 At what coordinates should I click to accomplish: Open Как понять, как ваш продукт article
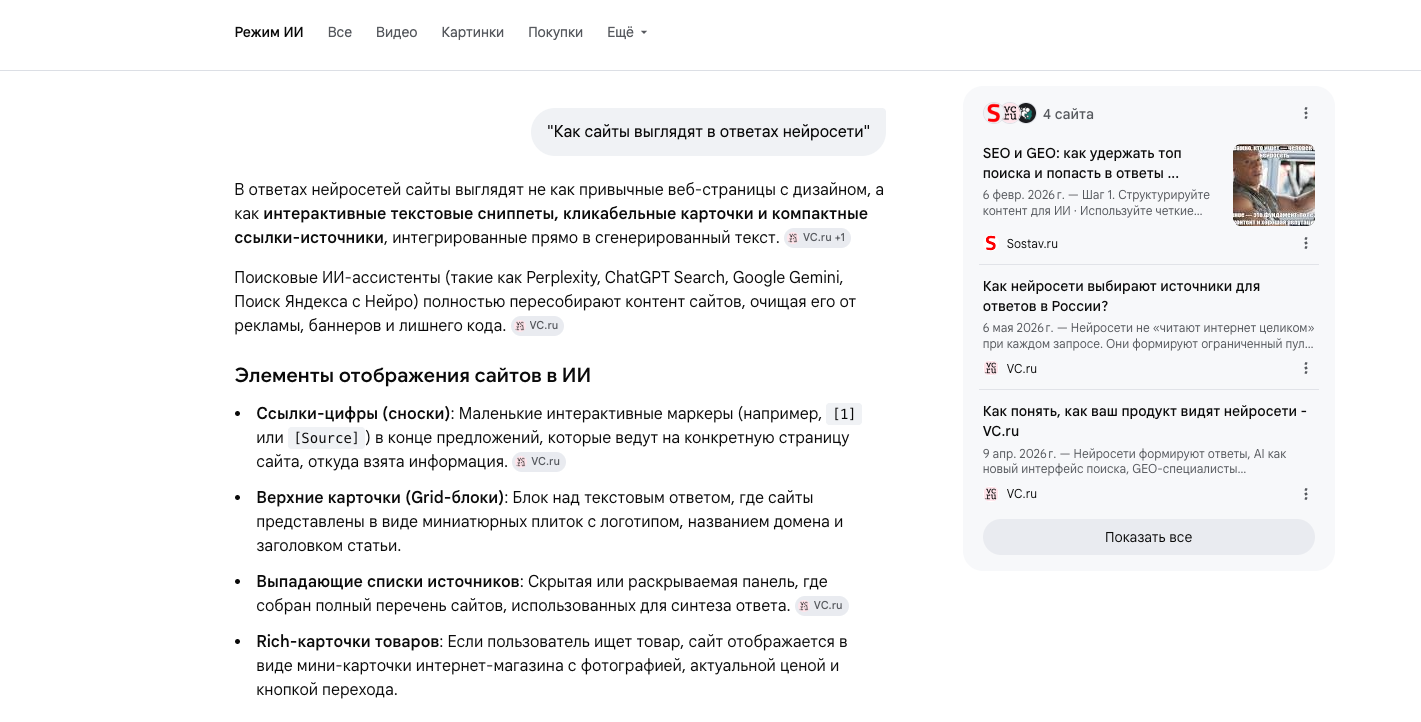pos(1145,421)
